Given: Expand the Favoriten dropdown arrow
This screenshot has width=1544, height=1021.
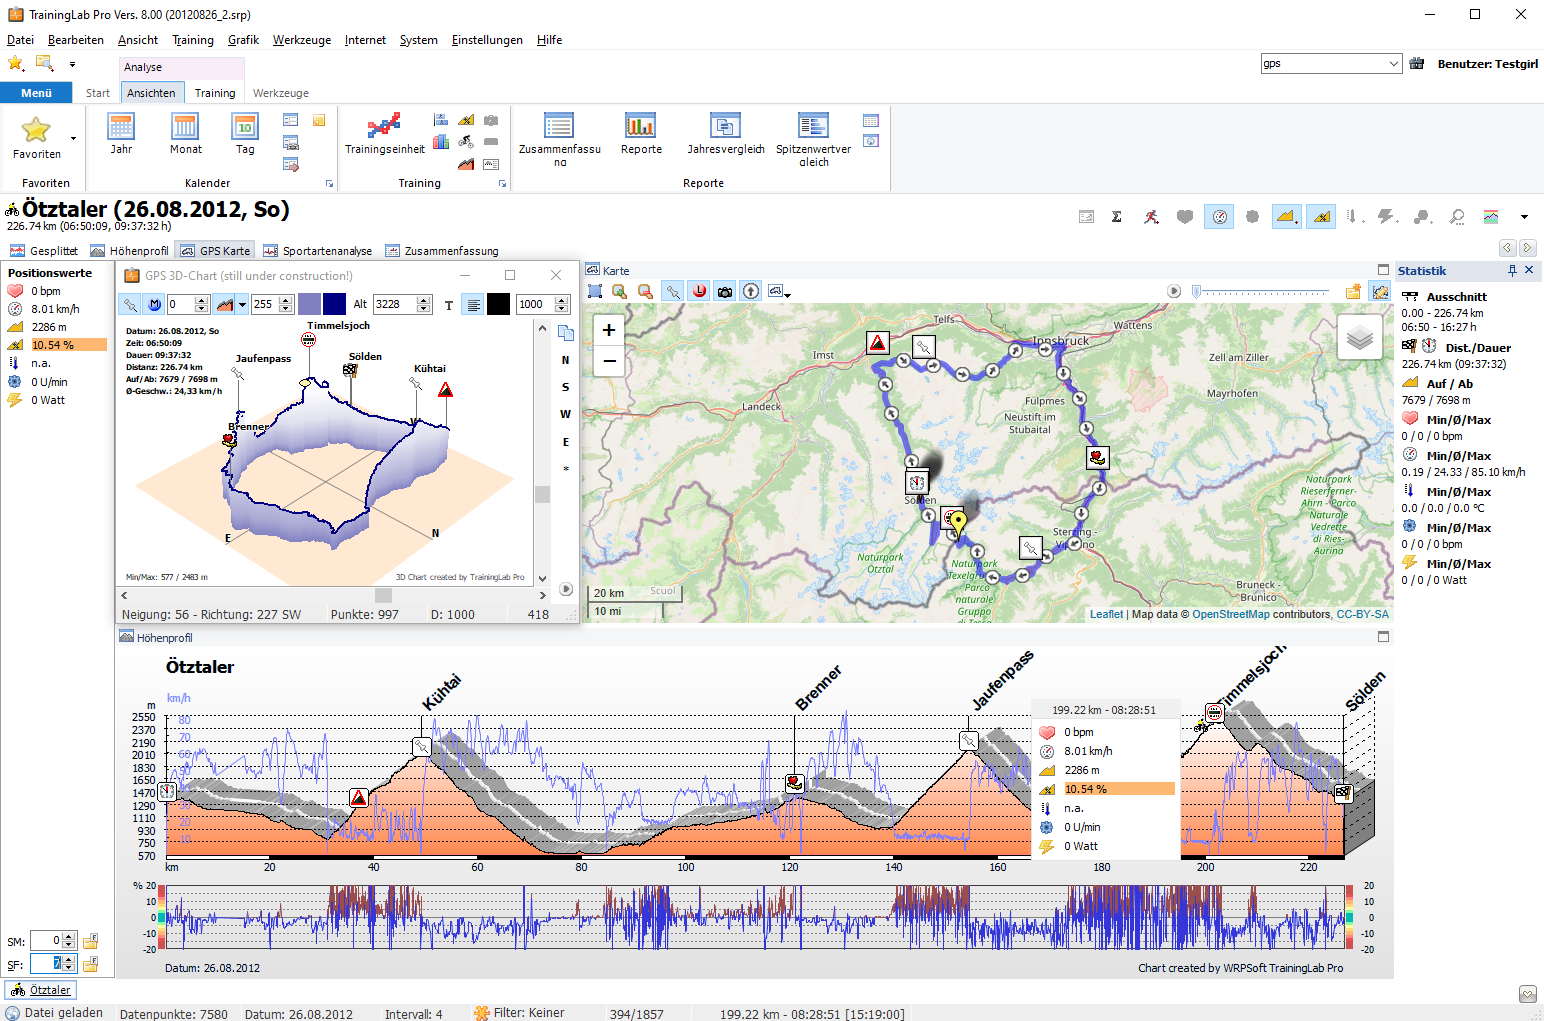Looking at the screenshot, I should [x=73, y=138].
